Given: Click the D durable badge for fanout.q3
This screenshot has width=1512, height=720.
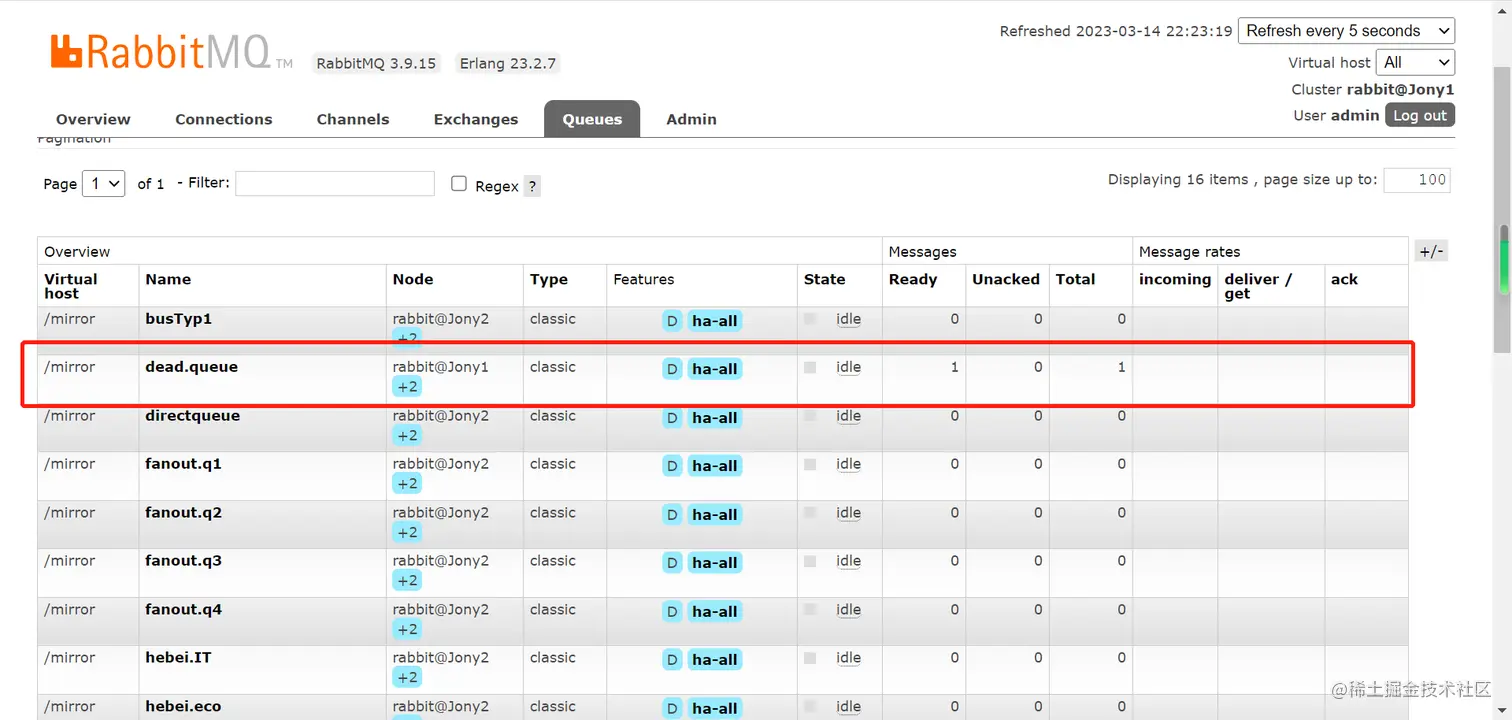Looking at the screenshot, I should 672,563.
